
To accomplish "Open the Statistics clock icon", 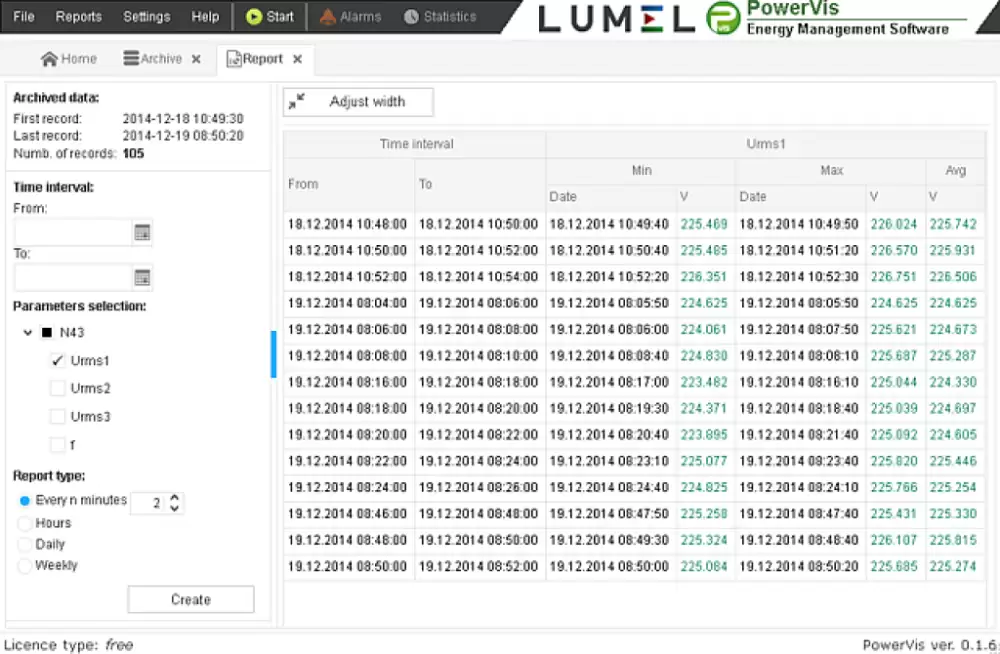I will (411, 16).
